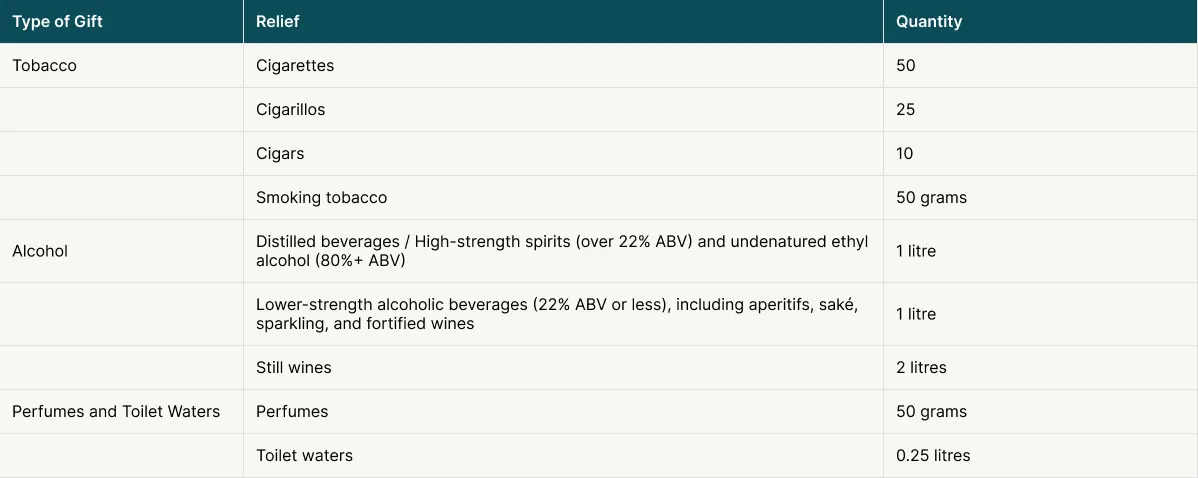The image size is (1198, 478).
Task: Click the "2 litres" quantity cell
Action: tap(921, 368)
